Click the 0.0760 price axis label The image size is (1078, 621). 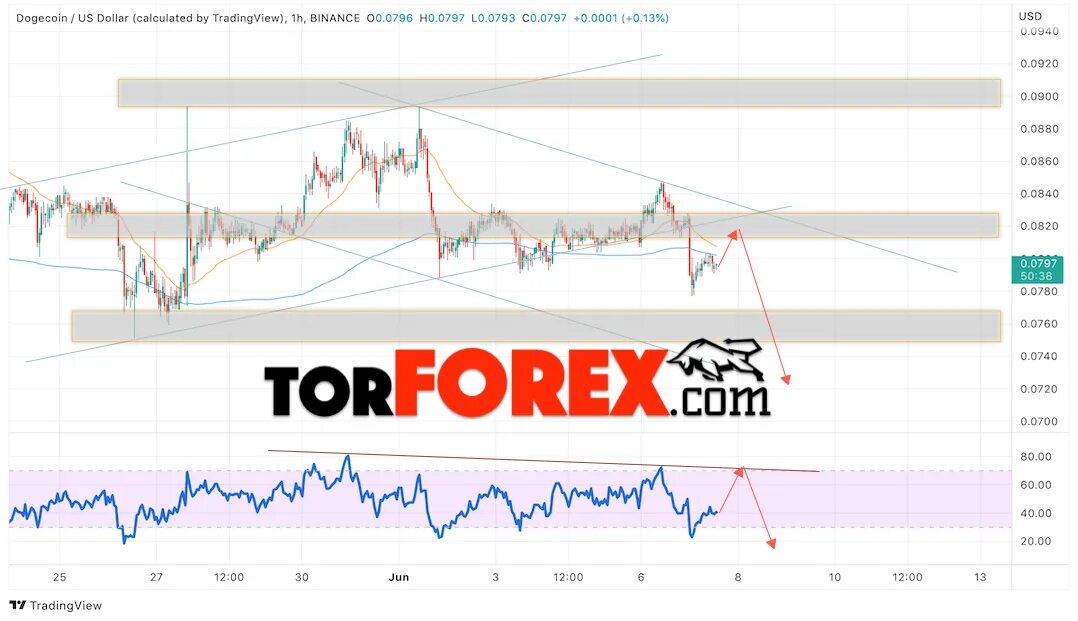point(1039,324)
